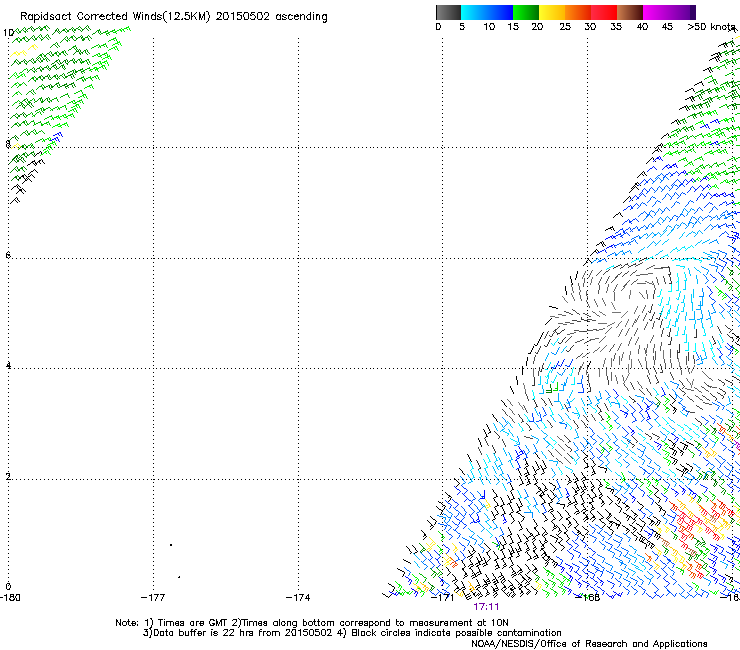The image size is (740, 650).
Task: Click the word 'ascending' in the title
Action: (x=301, y=17)
